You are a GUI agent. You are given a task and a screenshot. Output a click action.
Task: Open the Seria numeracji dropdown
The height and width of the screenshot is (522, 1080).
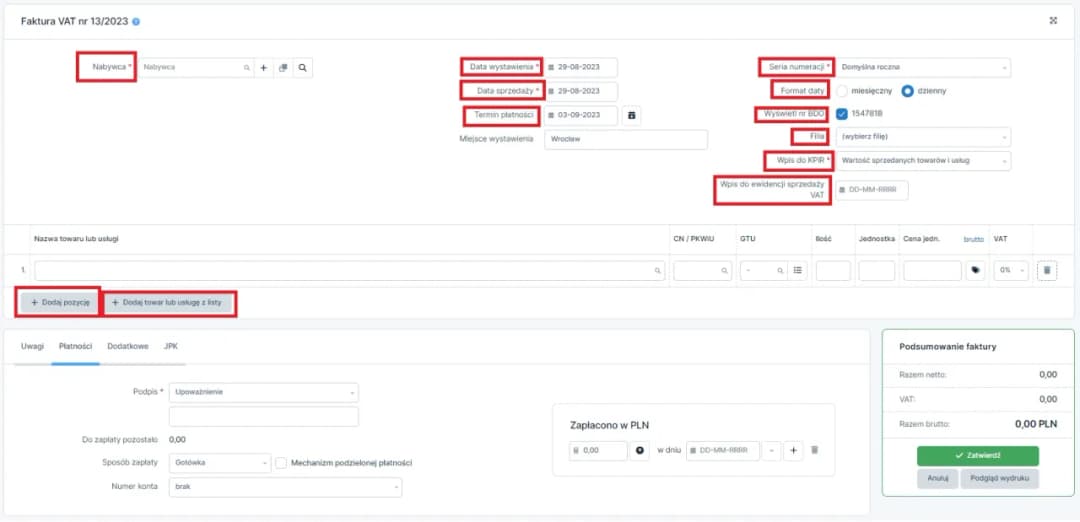923,68
